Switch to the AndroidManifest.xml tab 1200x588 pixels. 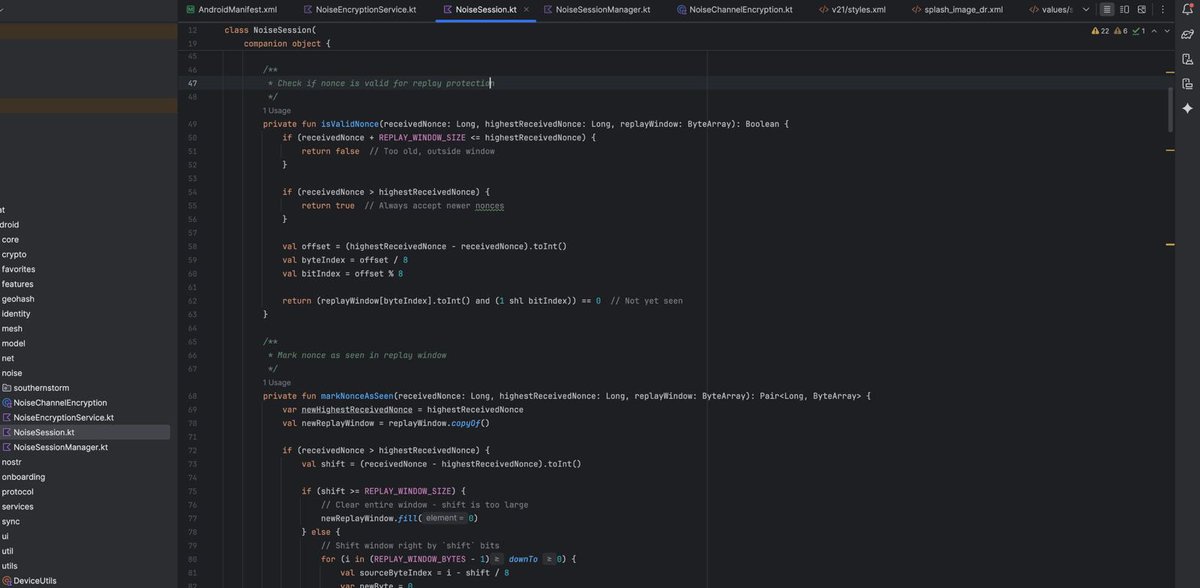coord(231,9)
